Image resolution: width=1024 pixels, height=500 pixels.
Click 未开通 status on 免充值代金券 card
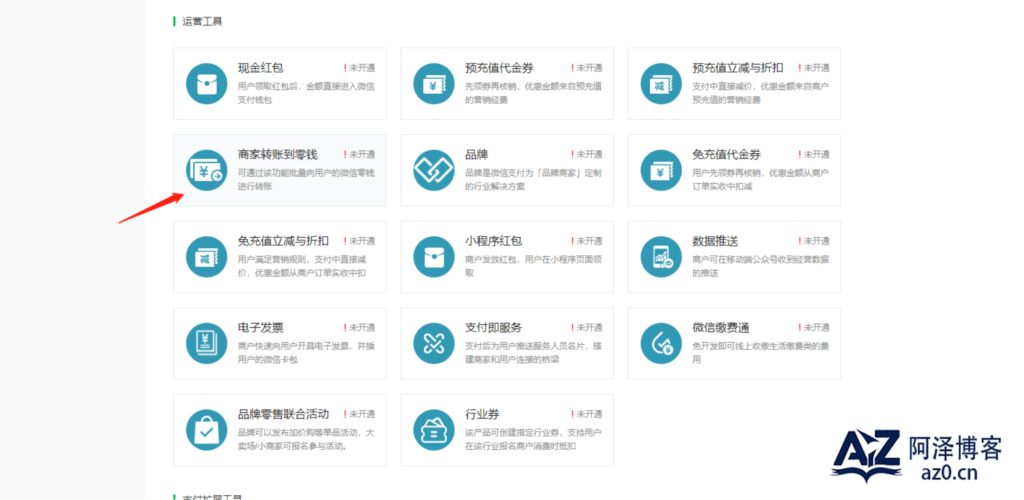point(814,155)
